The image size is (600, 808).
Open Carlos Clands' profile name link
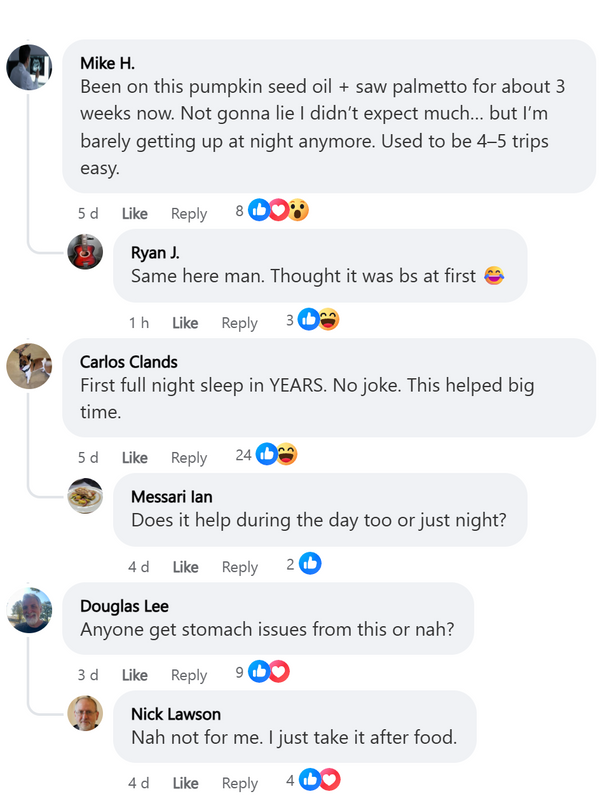[x=128, y=361]
